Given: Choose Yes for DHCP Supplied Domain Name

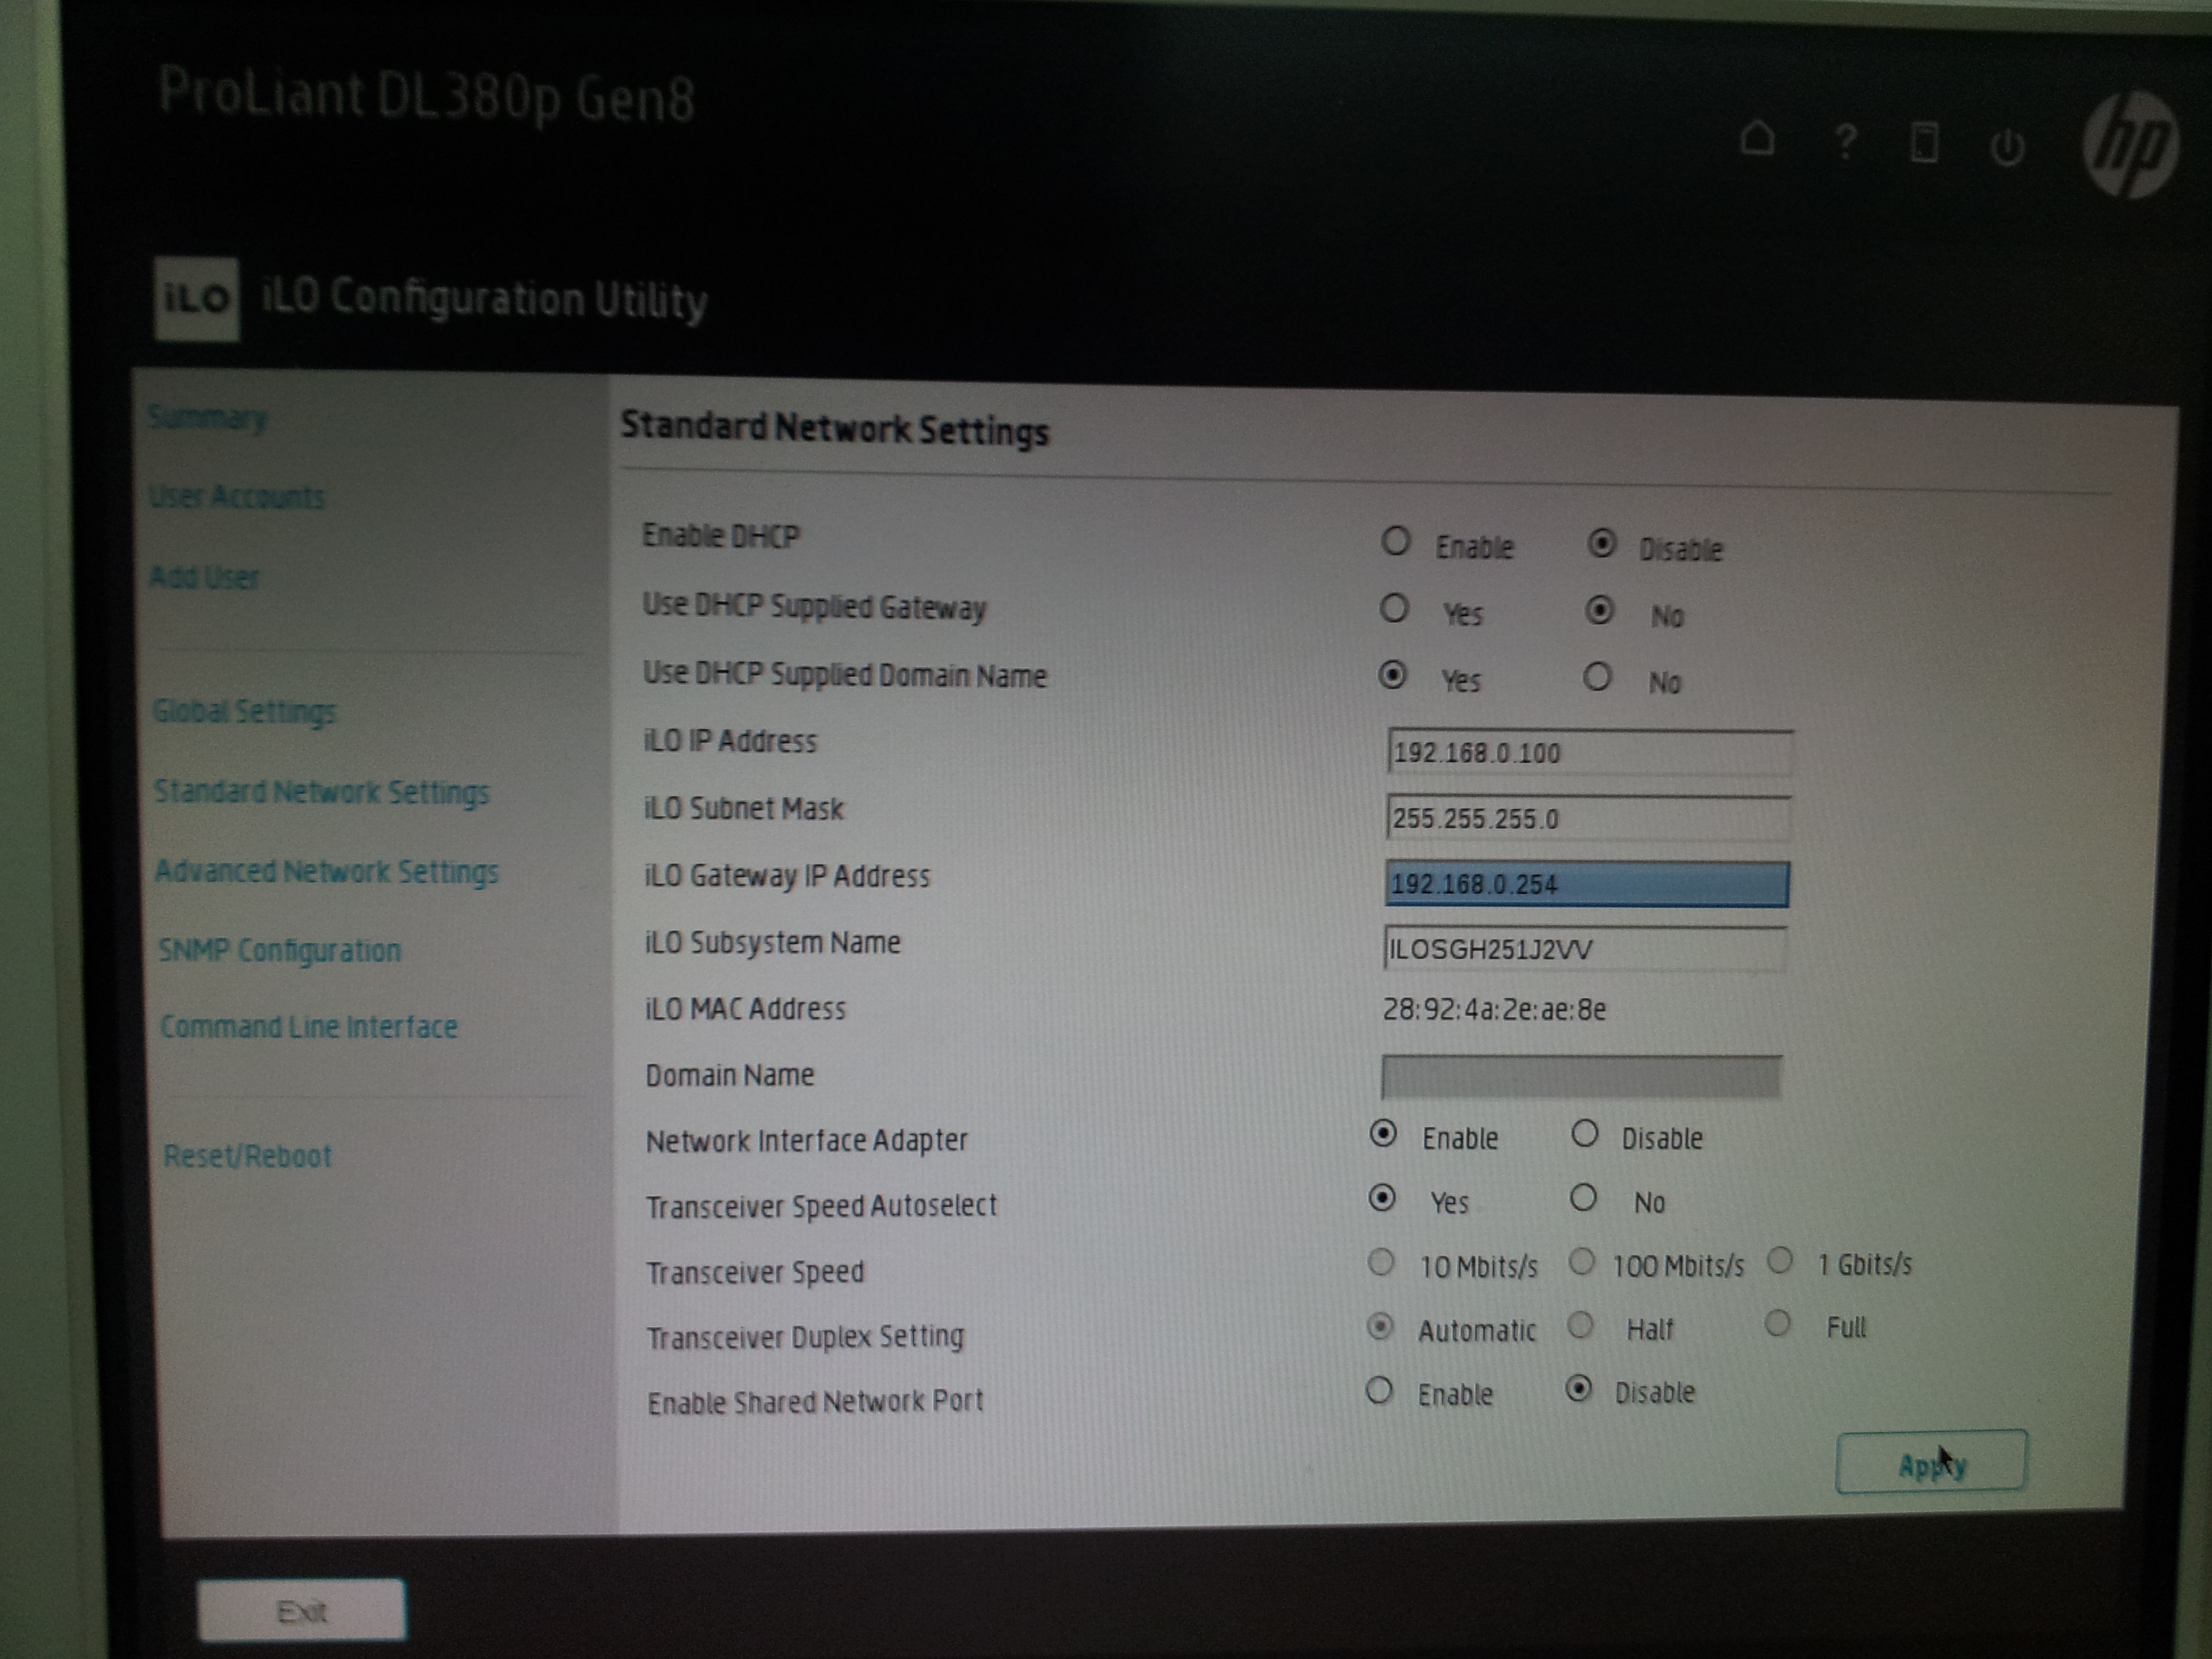Looking at the screenshot, I should click(1392, 675).
